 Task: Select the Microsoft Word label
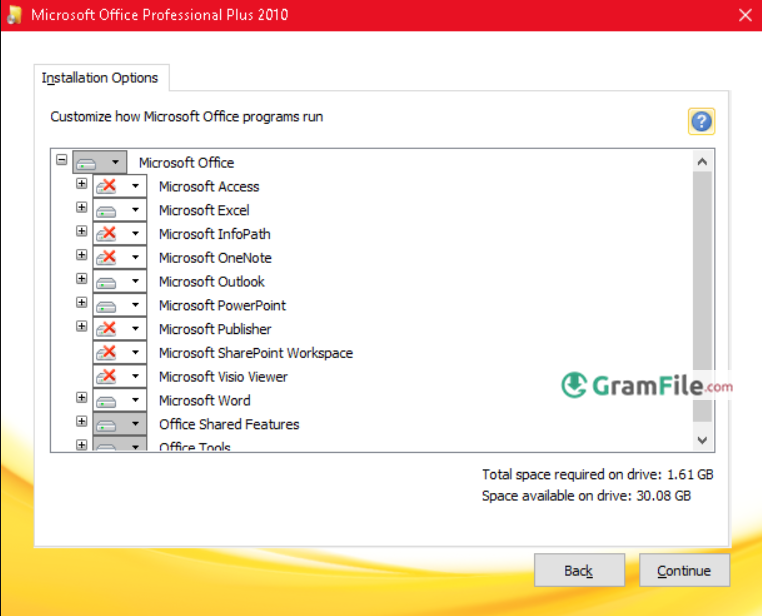(205, 401)
